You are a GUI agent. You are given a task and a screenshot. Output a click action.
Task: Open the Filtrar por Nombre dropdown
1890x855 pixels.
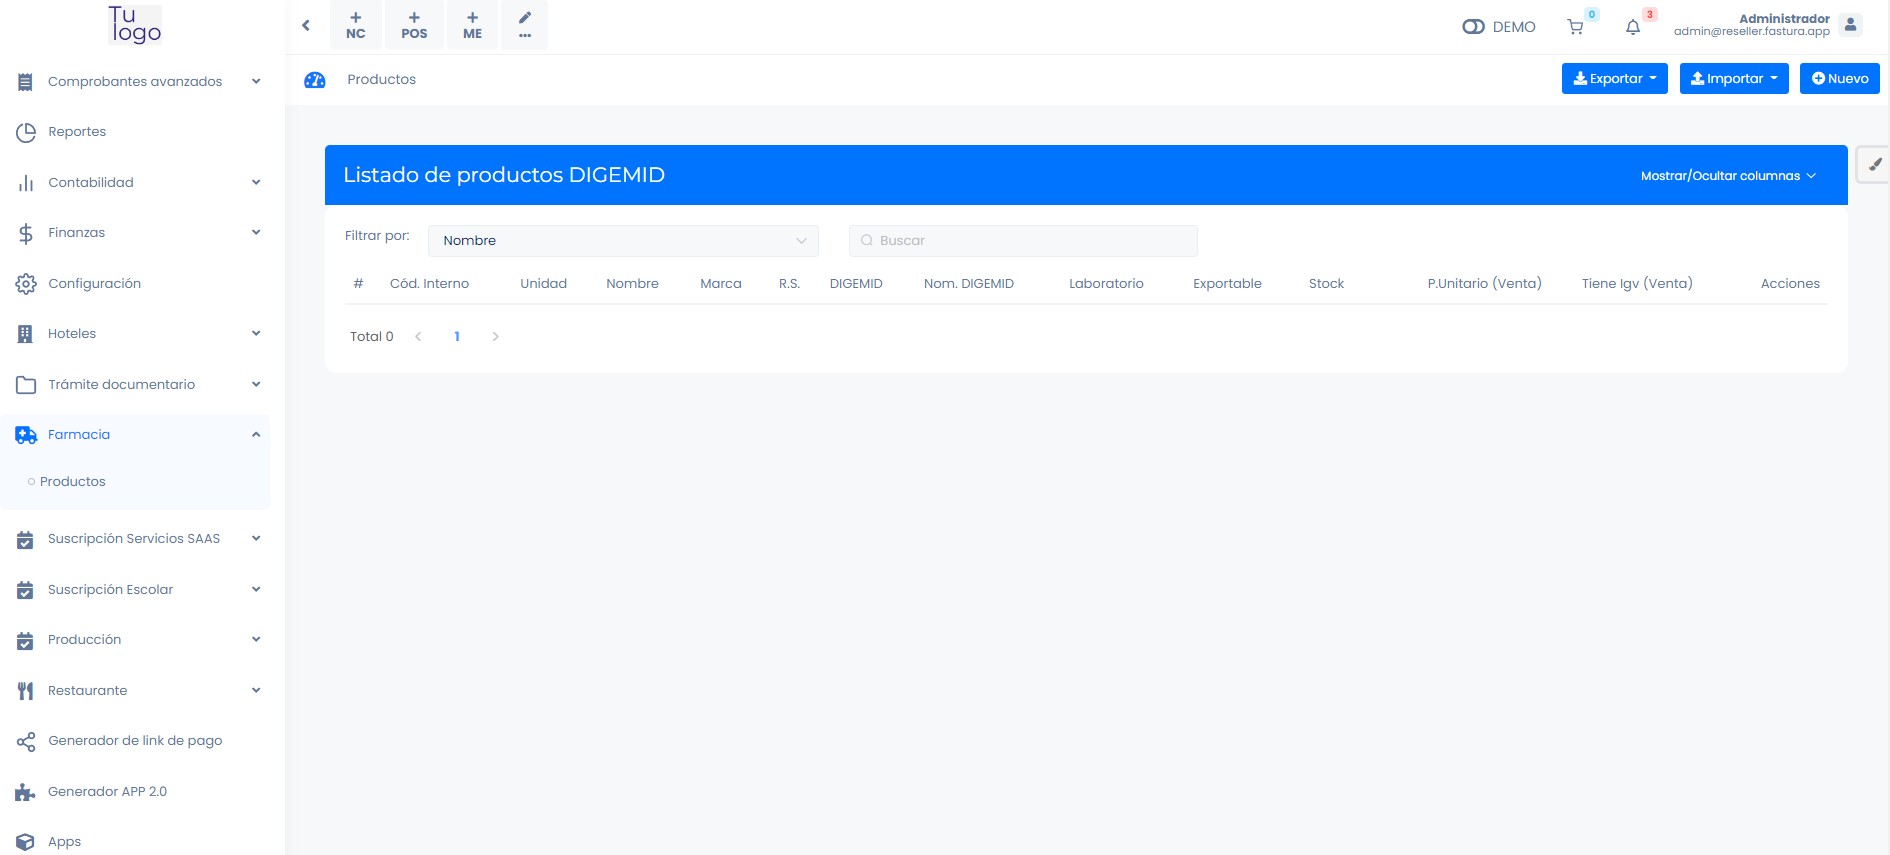pos(623,241)
